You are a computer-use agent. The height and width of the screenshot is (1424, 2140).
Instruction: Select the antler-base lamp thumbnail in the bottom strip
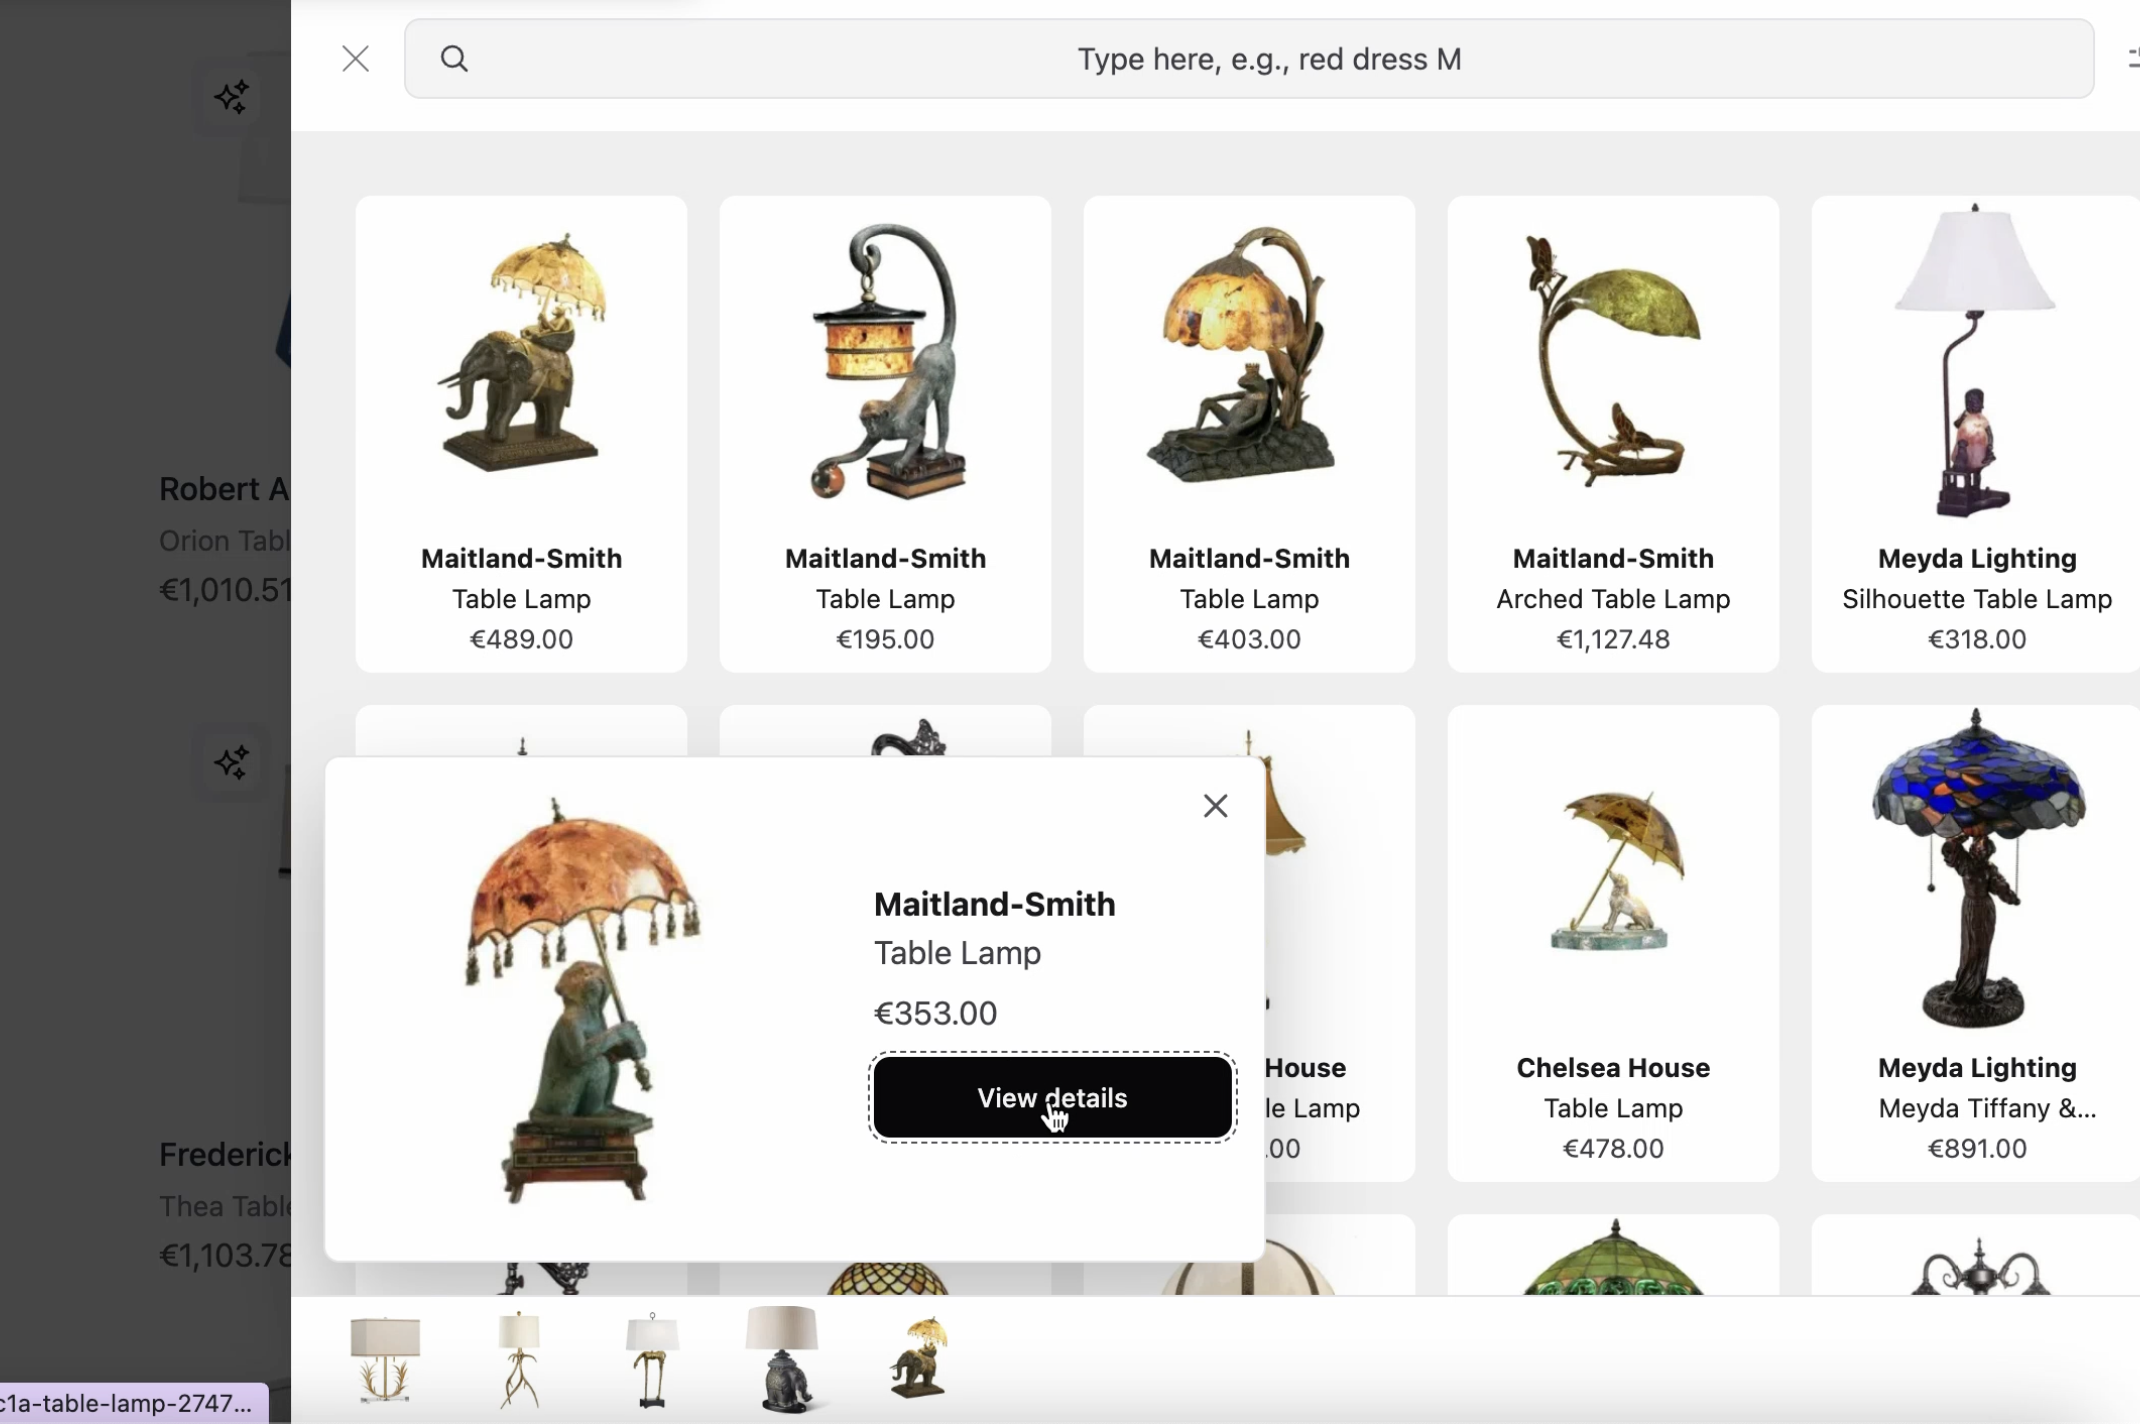(520, 1358)
